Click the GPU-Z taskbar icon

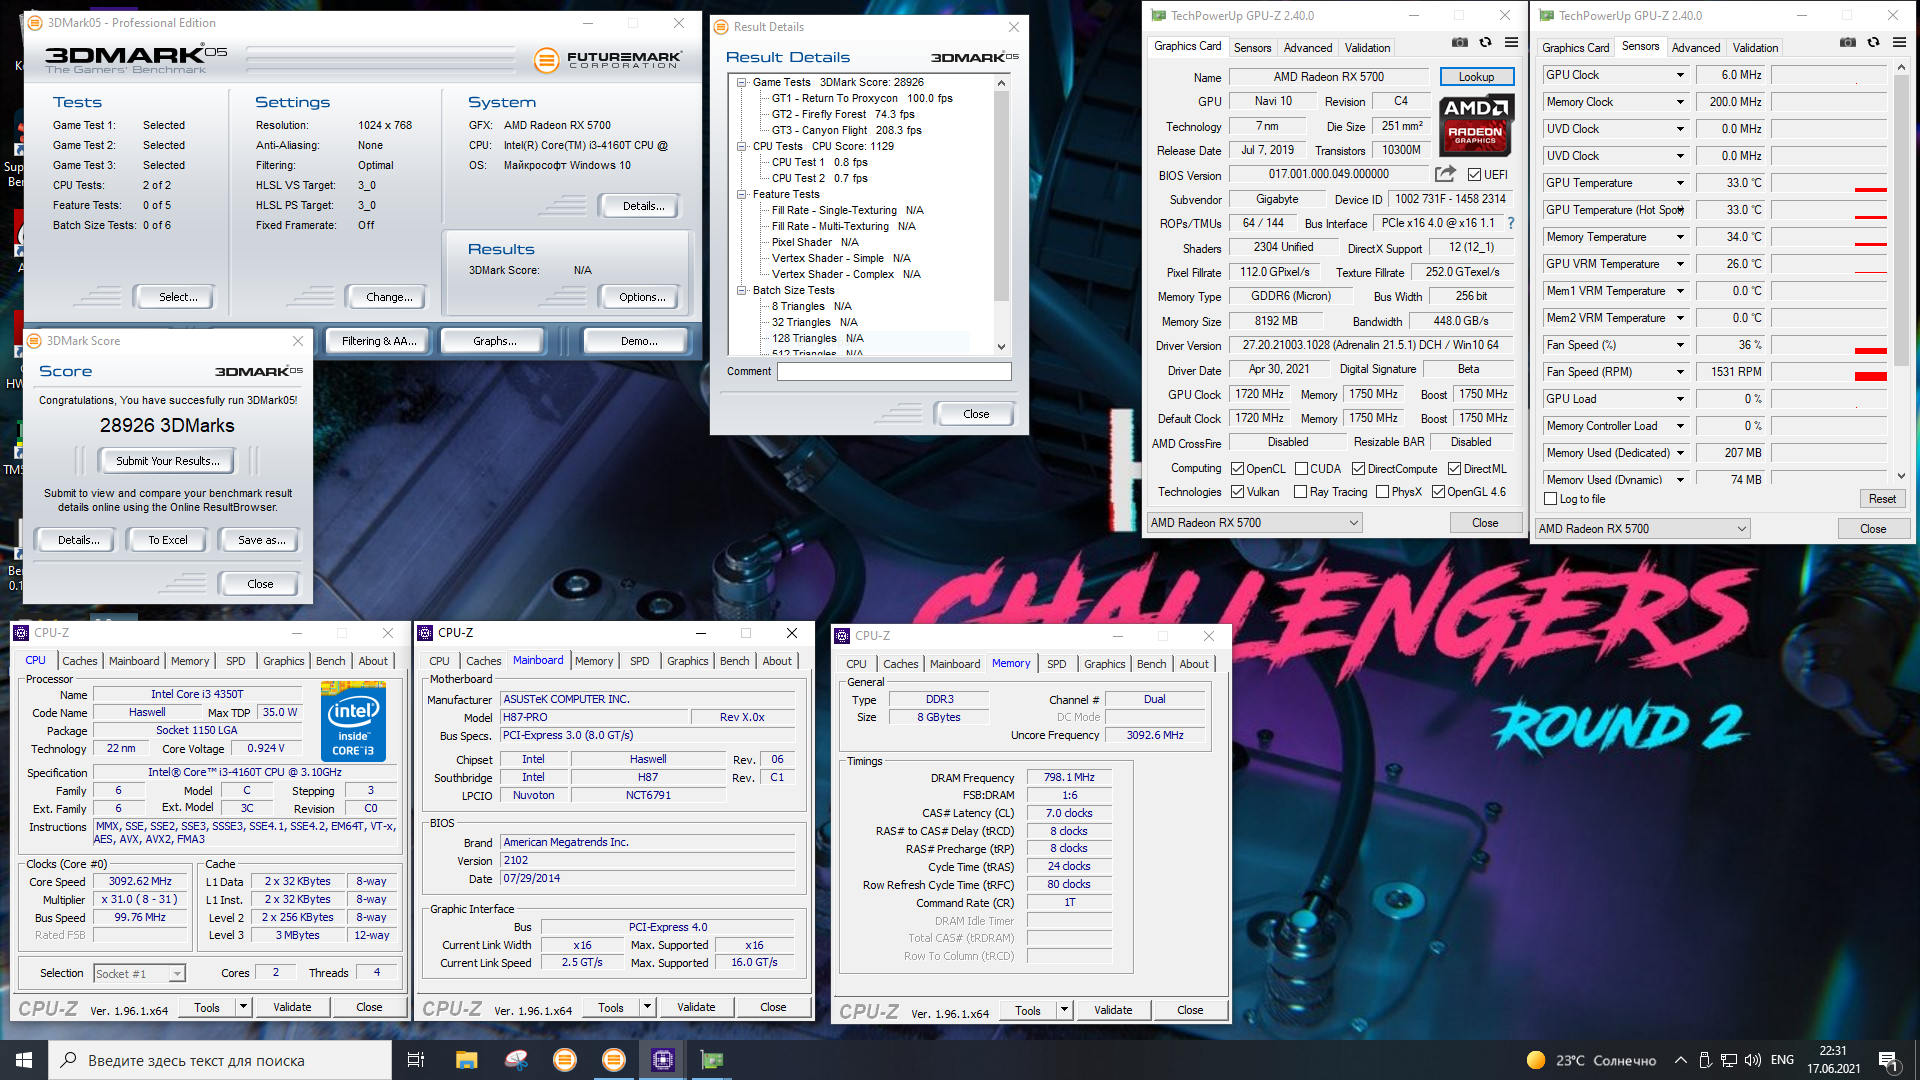712,1060
